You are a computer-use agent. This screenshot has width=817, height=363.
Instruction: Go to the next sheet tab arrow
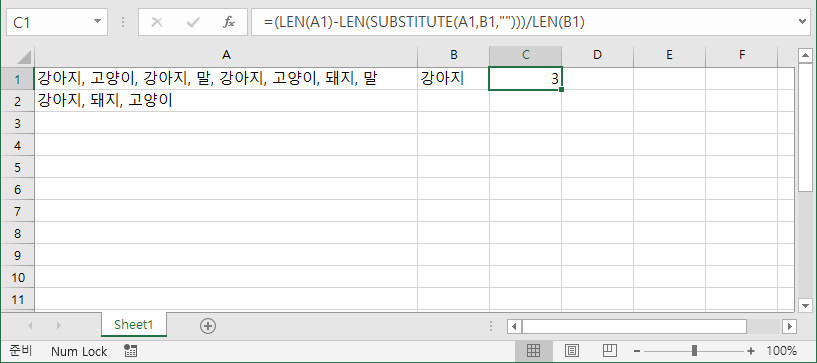click(x=58, y=326)
